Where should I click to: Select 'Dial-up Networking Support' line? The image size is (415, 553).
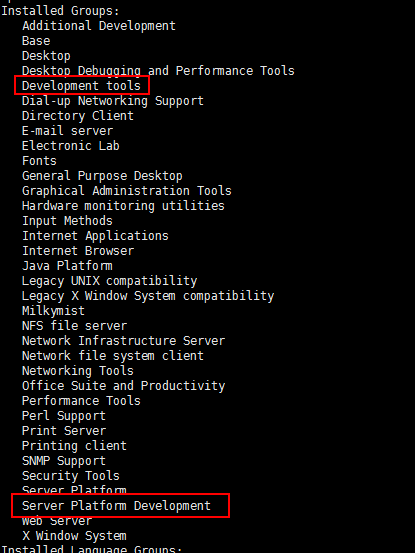[113, 101]
